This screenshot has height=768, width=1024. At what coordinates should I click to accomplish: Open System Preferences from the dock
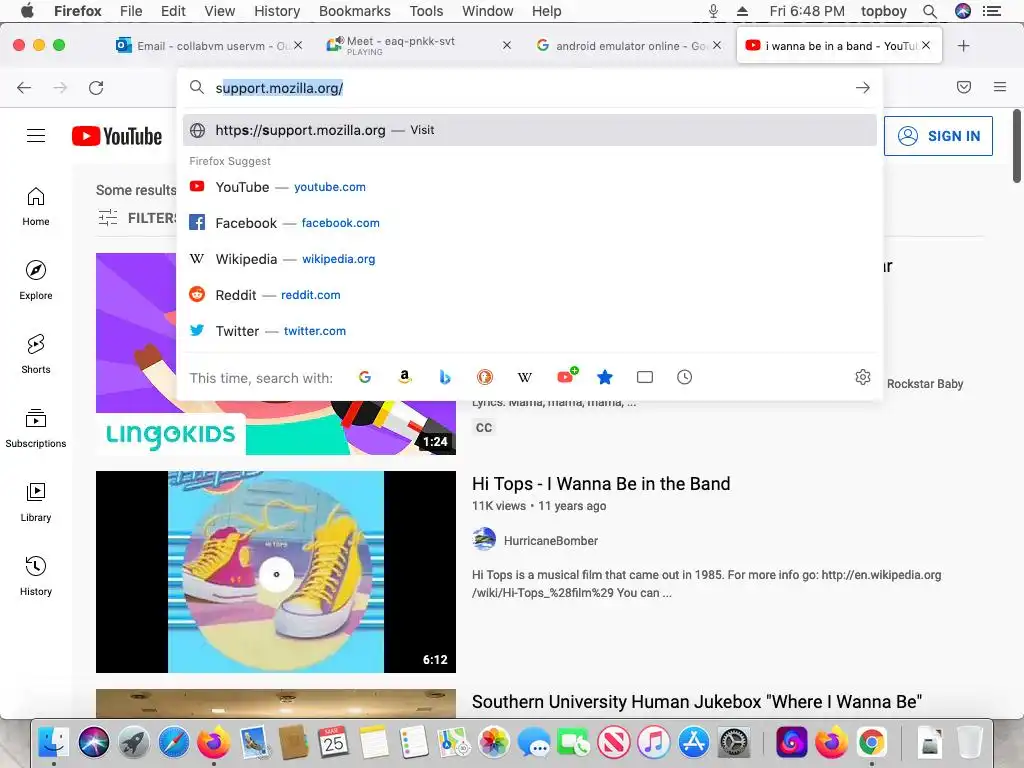(x=734, y=743)
